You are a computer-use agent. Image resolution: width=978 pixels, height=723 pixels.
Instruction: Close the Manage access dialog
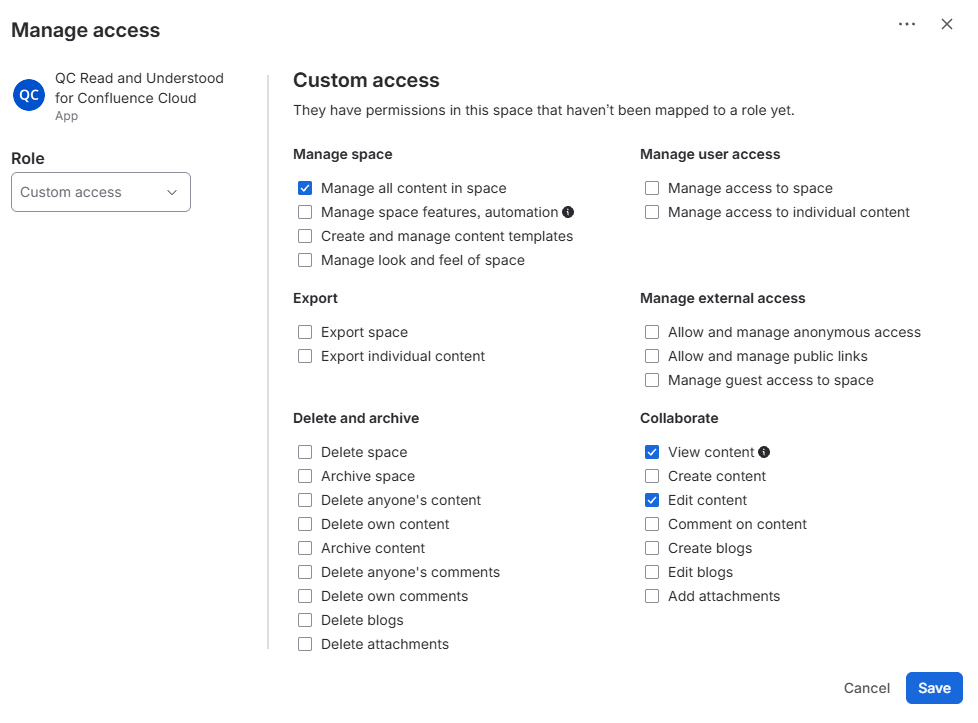pos(946,24)
